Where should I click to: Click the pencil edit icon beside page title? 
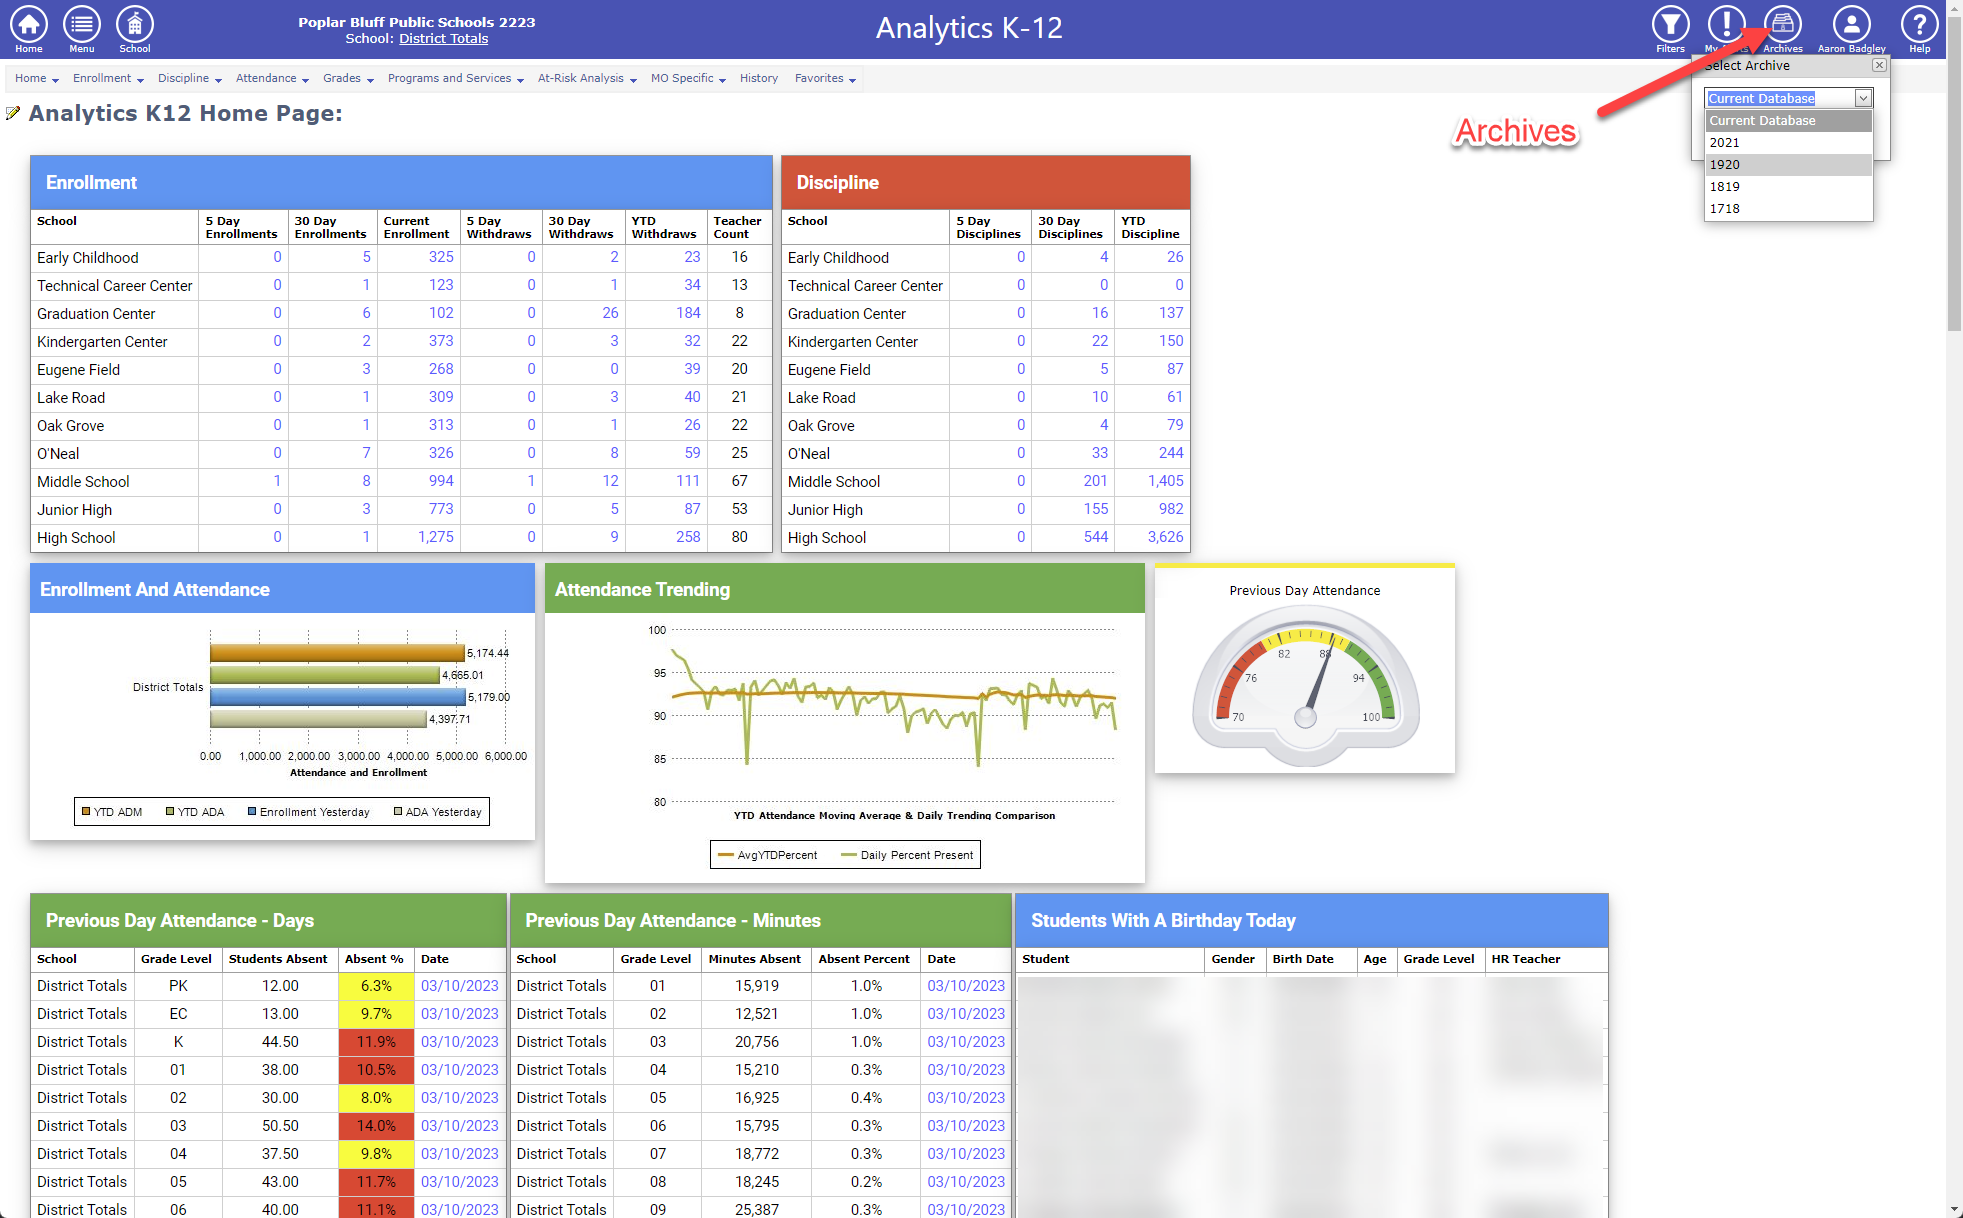coord(13,113)
